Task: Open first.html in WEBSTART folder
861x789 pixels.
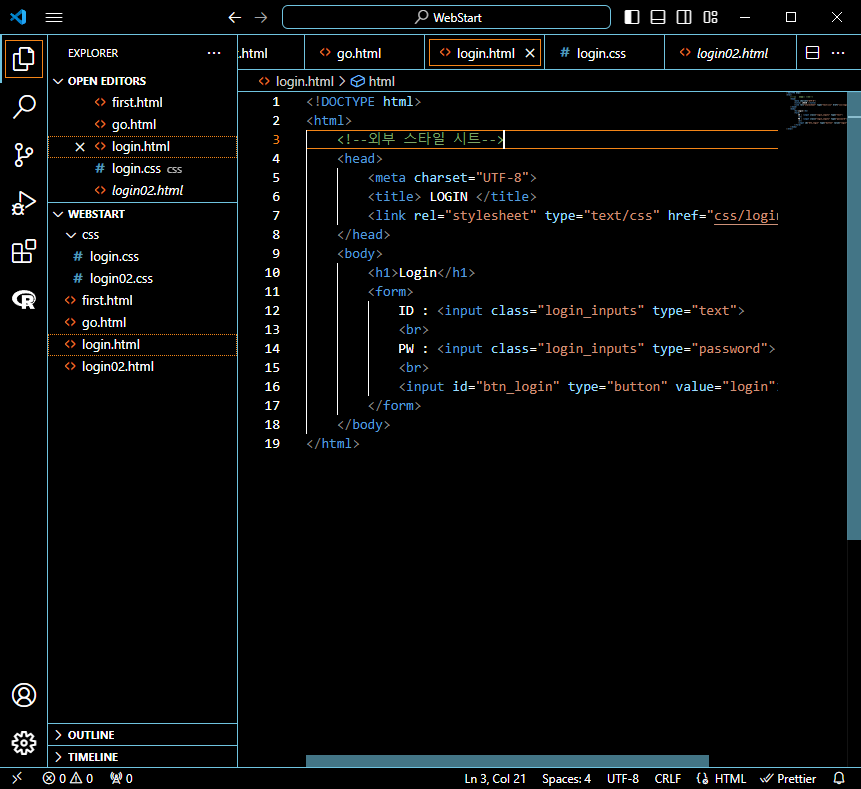Action: point(143,300)
